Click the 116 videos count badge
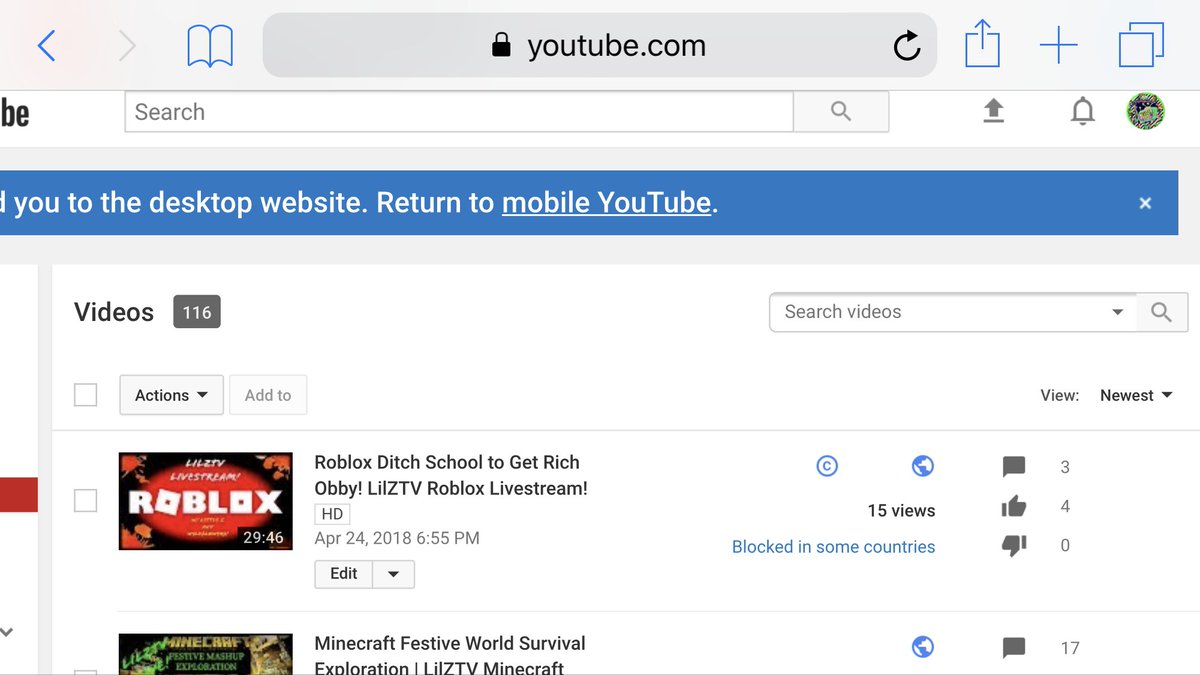Image resolution: width=1200 pixels, height=675 pixels. (x=197, y=312)
